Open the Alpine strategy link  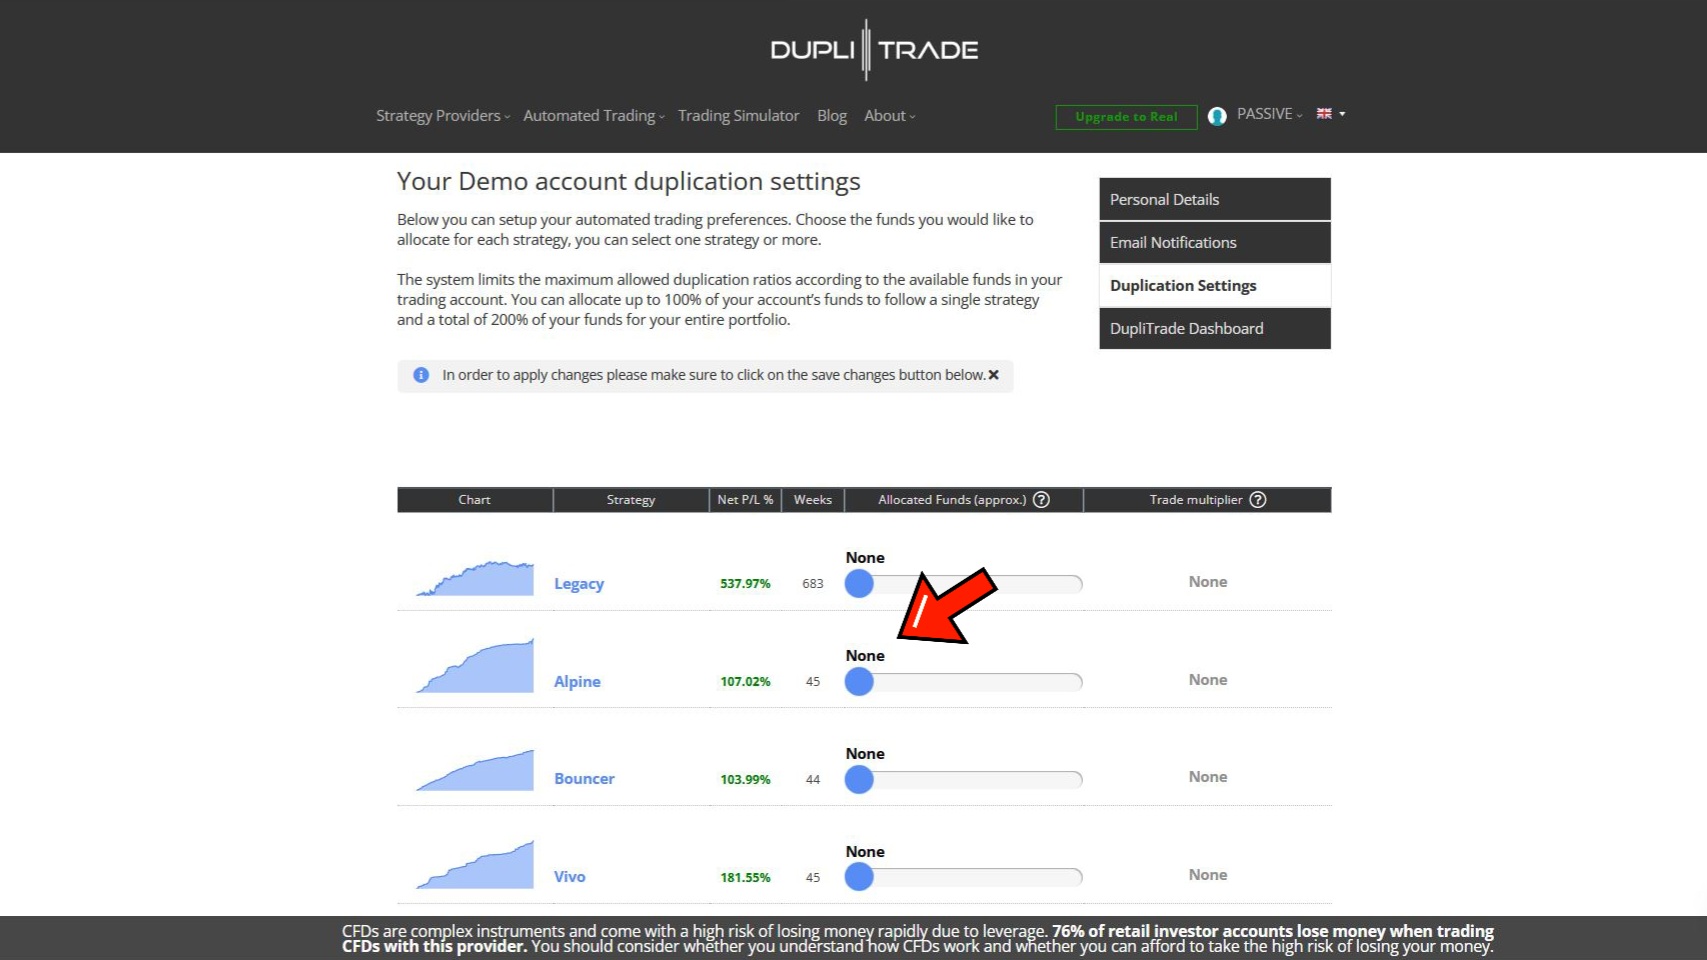[577, 682]
